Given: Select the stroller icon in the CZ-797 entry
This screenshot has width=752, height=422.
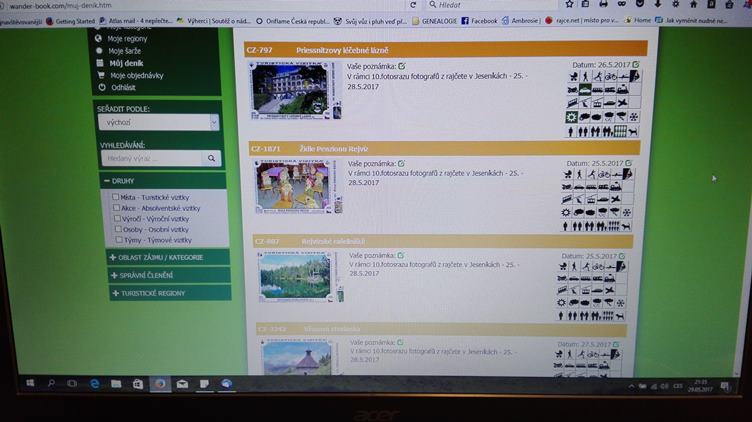Looking at the screenshot, I should 574,77.
